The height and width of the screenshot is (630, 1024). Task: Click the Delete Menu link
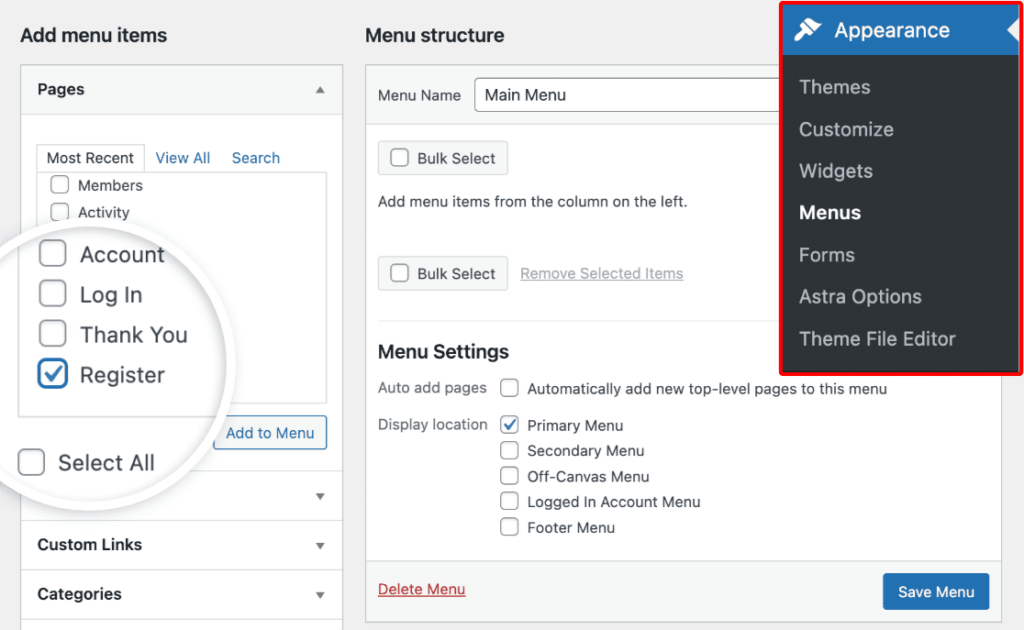point(421,590)
